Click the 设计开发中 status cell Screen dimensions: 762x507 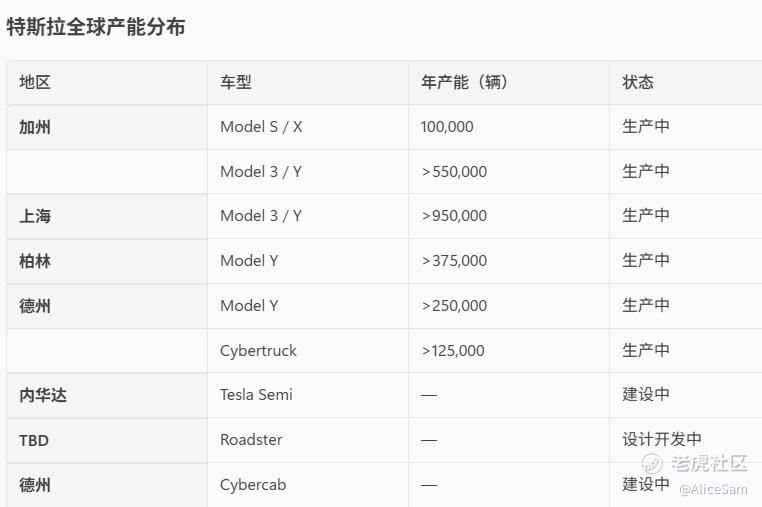[x=662, y=439]
